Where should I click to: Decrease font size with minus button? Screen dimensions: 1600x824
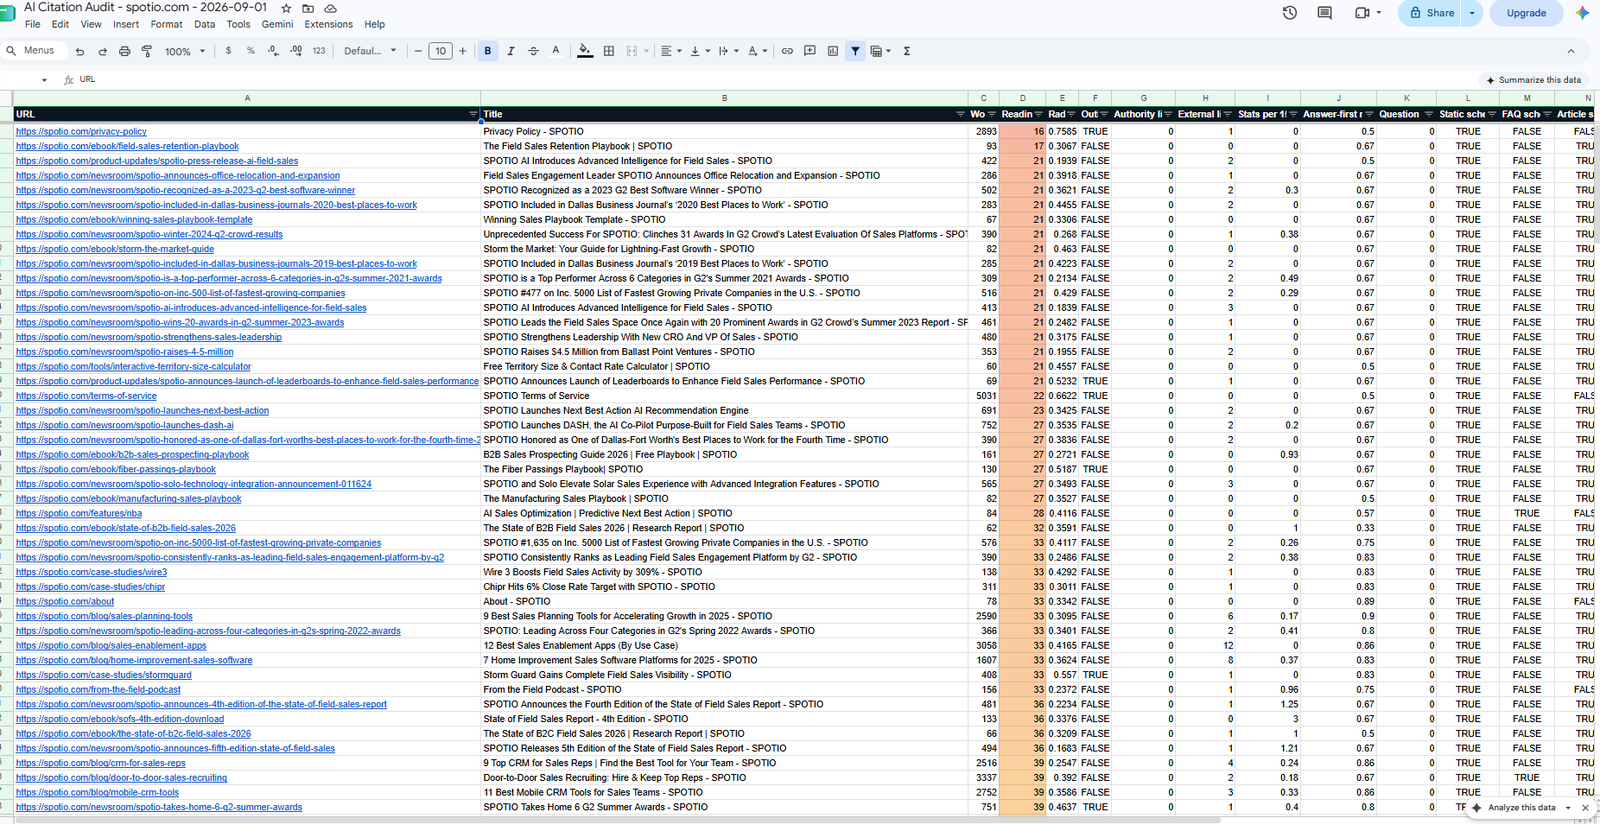point(418,51)
